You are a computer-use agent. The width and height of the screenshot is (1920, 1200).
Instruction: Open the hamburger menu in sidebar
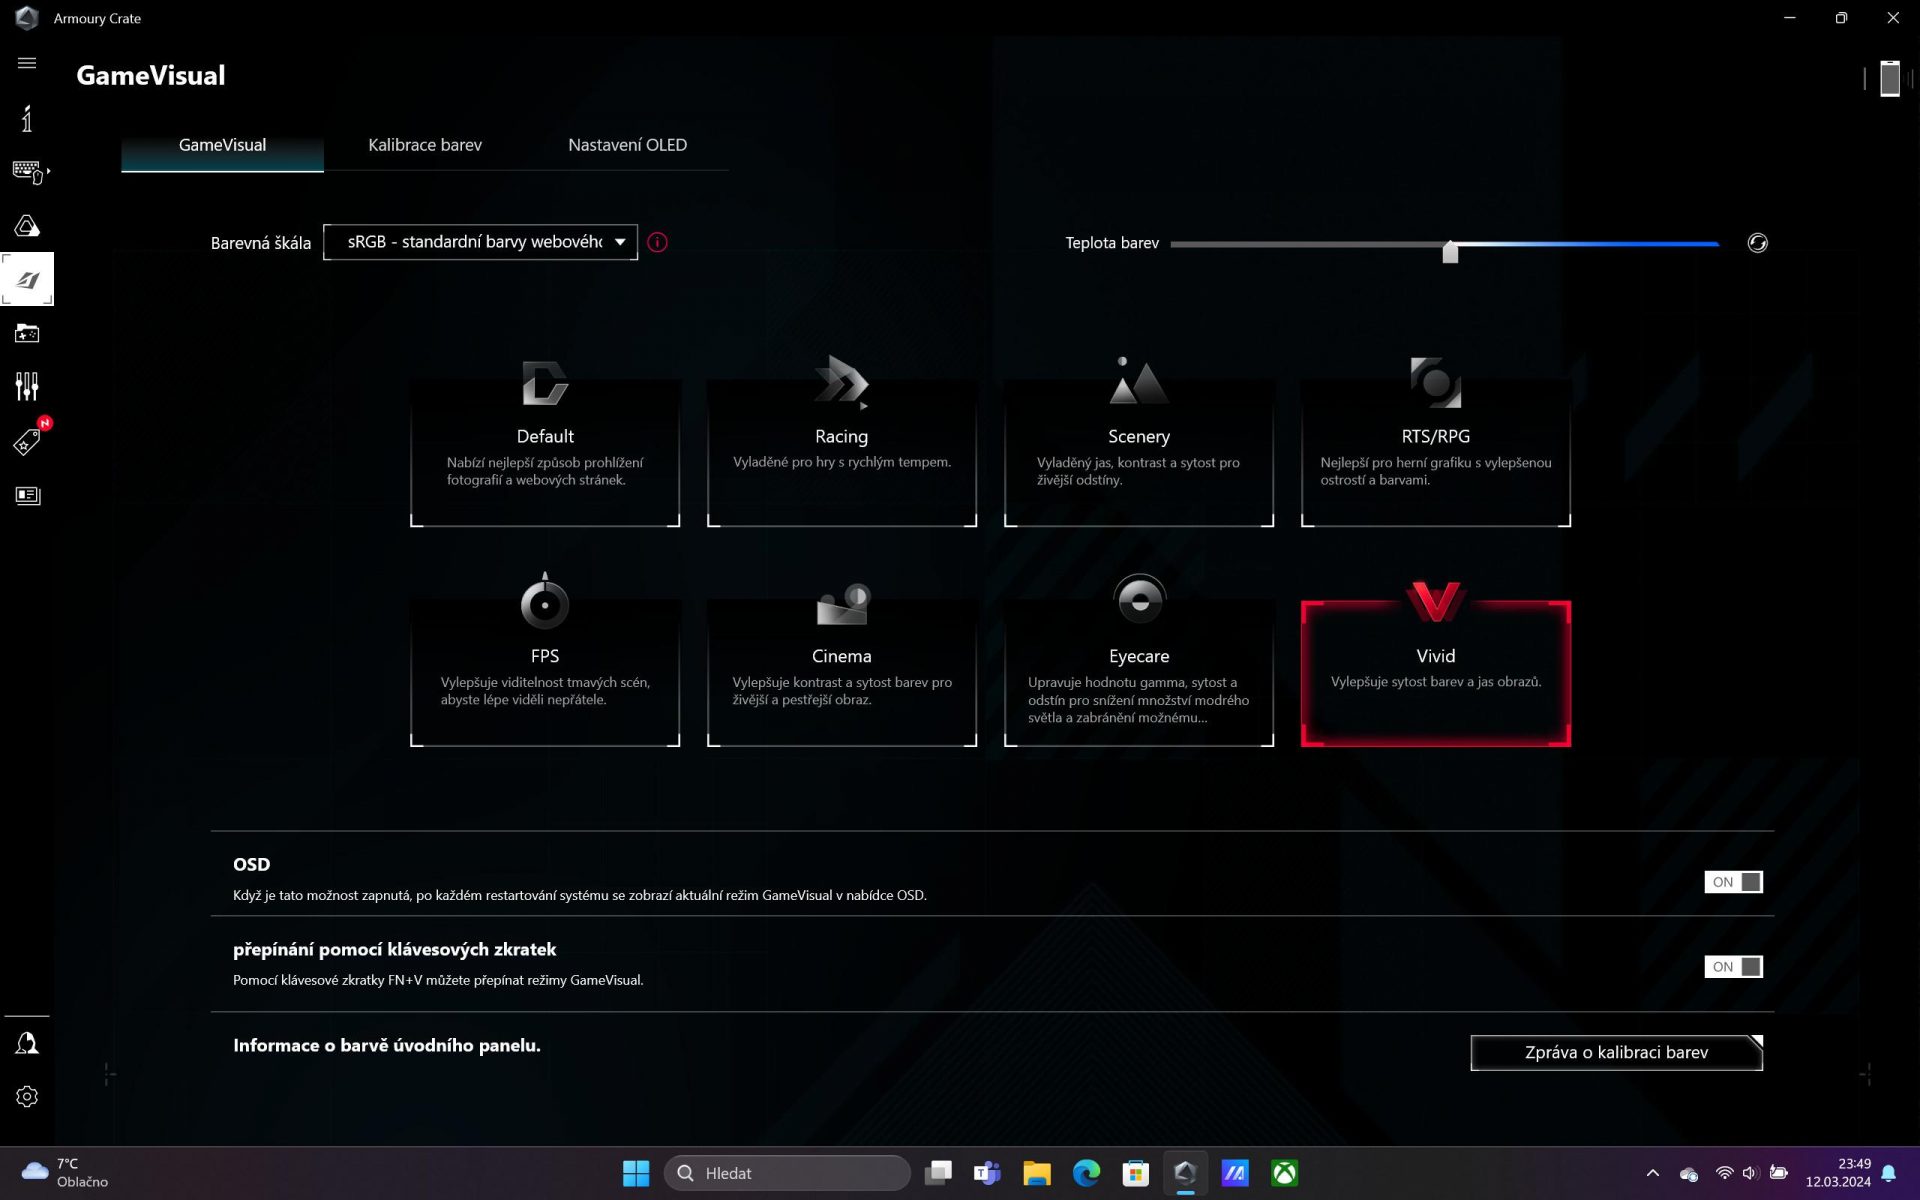pyautogui.click(x=27, y=63)
